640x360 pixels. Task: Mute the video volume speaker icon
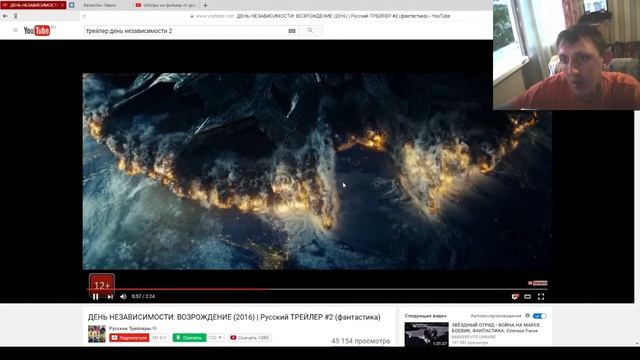click(123, 297)
